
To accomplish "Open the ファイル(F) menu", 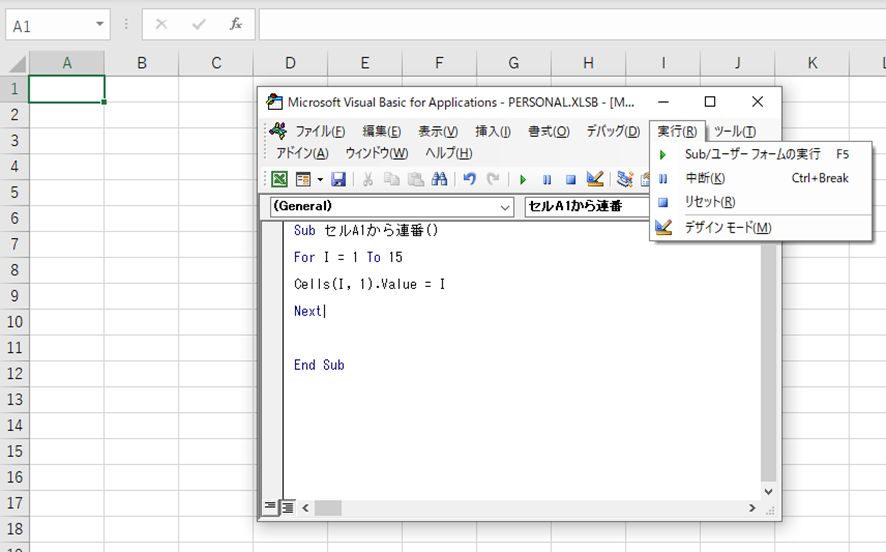I will click(320, 132).
